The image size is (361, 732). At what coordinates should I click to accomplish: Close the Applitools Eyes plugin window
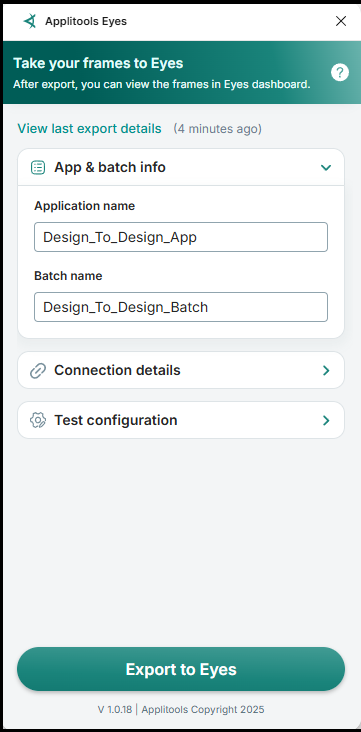tap(341, 21)
